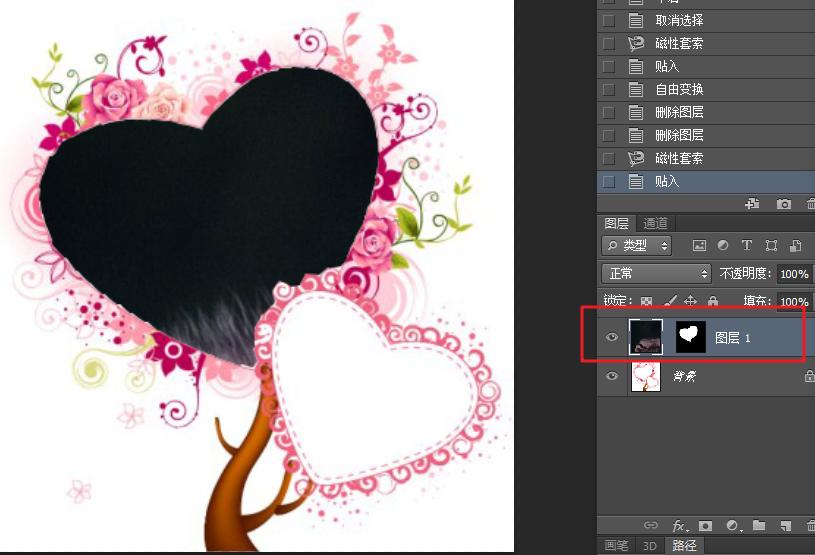Add a new adjustment layer from the half-circle icon
815x555 pixels.
[x=732, y=525]
